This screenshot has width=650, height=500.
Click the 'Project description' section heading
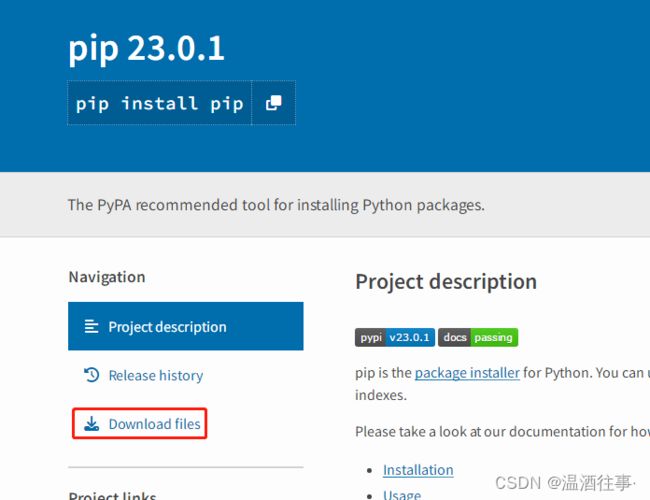446,282
